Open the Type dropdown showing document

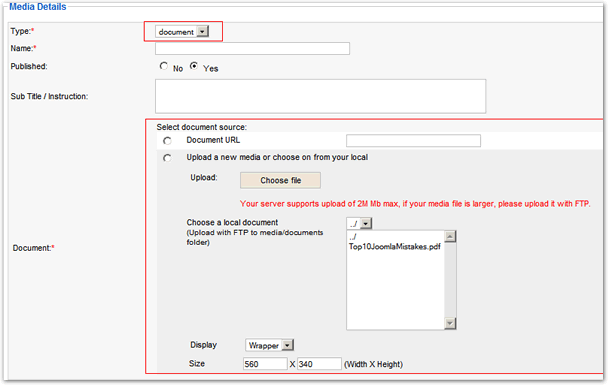(182, 31)
